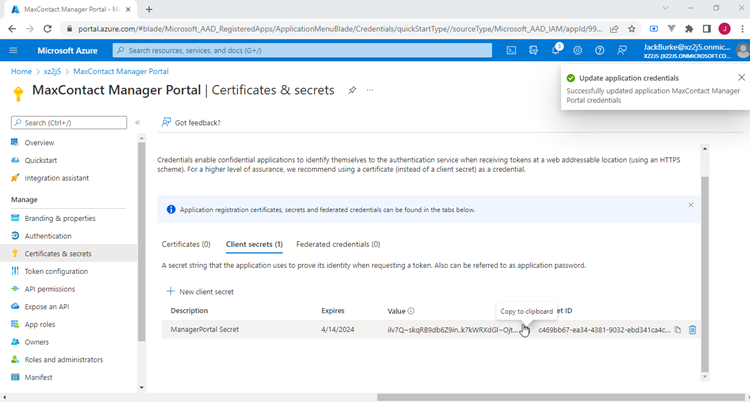
Task: Go back in the browser
Action: click(x=12, y=29)
